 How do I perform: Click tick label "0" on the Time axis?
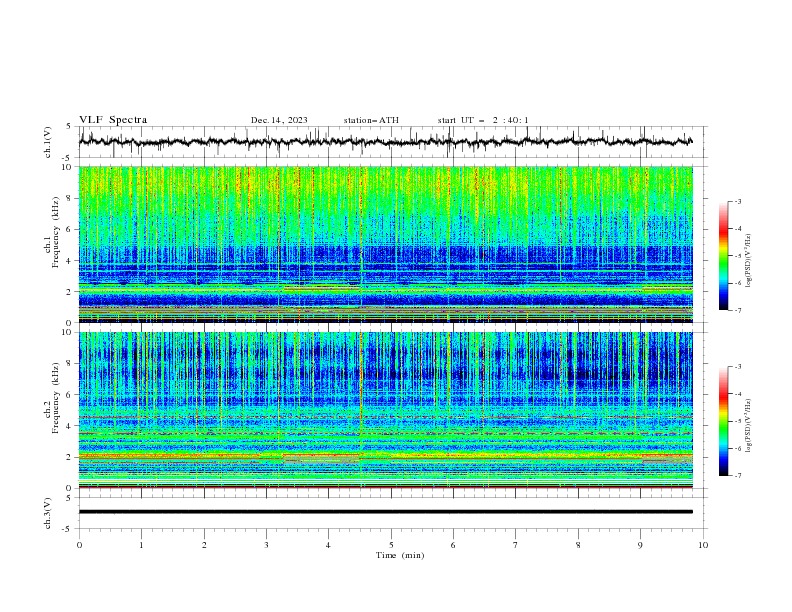pos(79,545)
